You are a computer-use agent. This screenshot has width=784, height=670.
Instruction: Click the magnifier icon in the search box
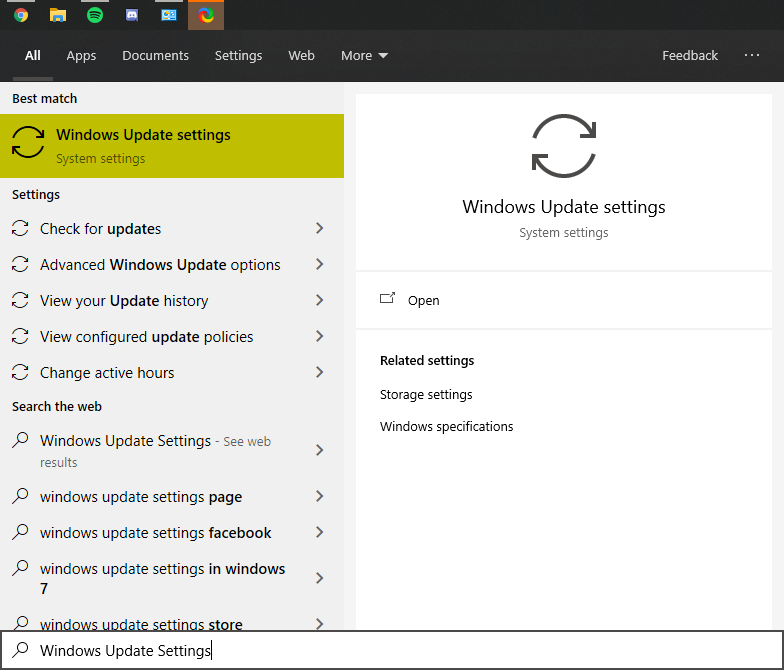20,650
